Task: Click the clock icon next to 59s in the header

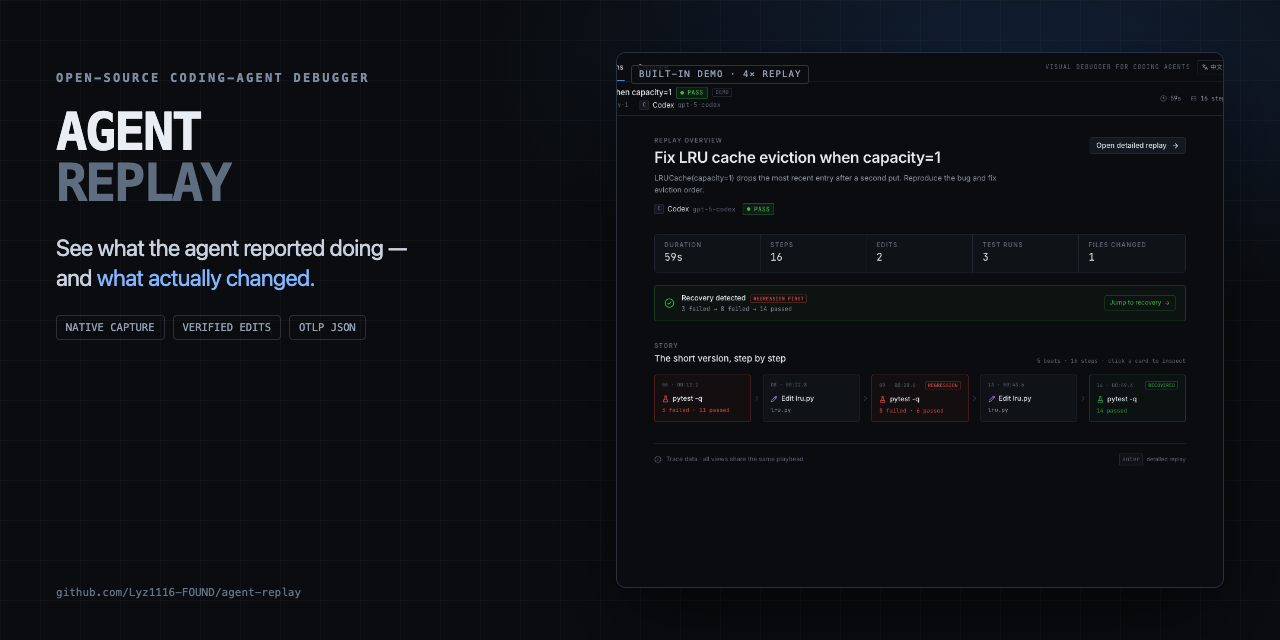Action: [1163, 99]
